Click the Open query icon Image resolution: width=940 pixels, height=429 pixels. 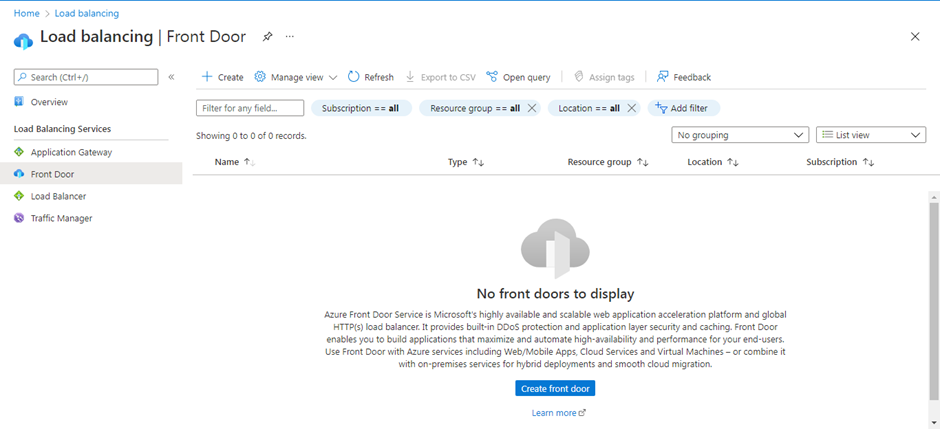(x=492, y=77)
